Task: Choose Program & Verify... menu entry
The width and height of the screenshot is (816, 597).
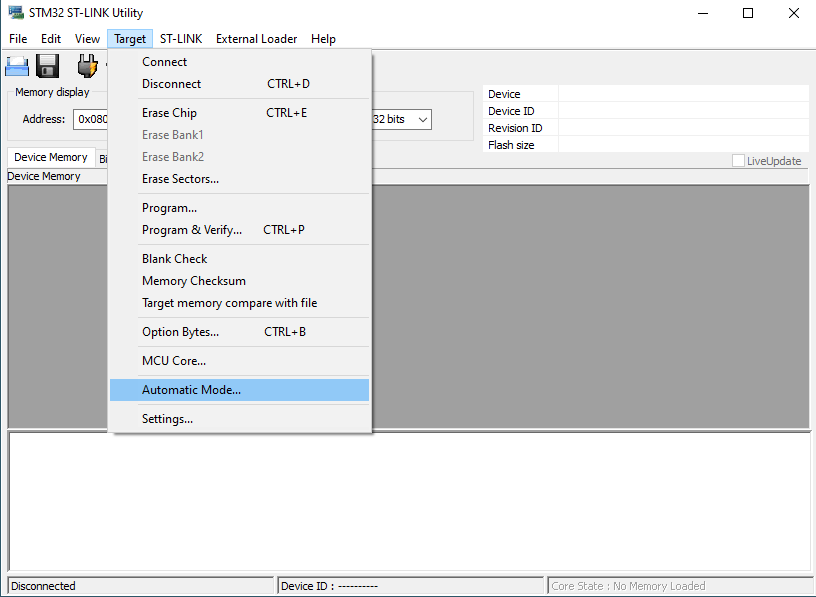Action: pos(239,230)
